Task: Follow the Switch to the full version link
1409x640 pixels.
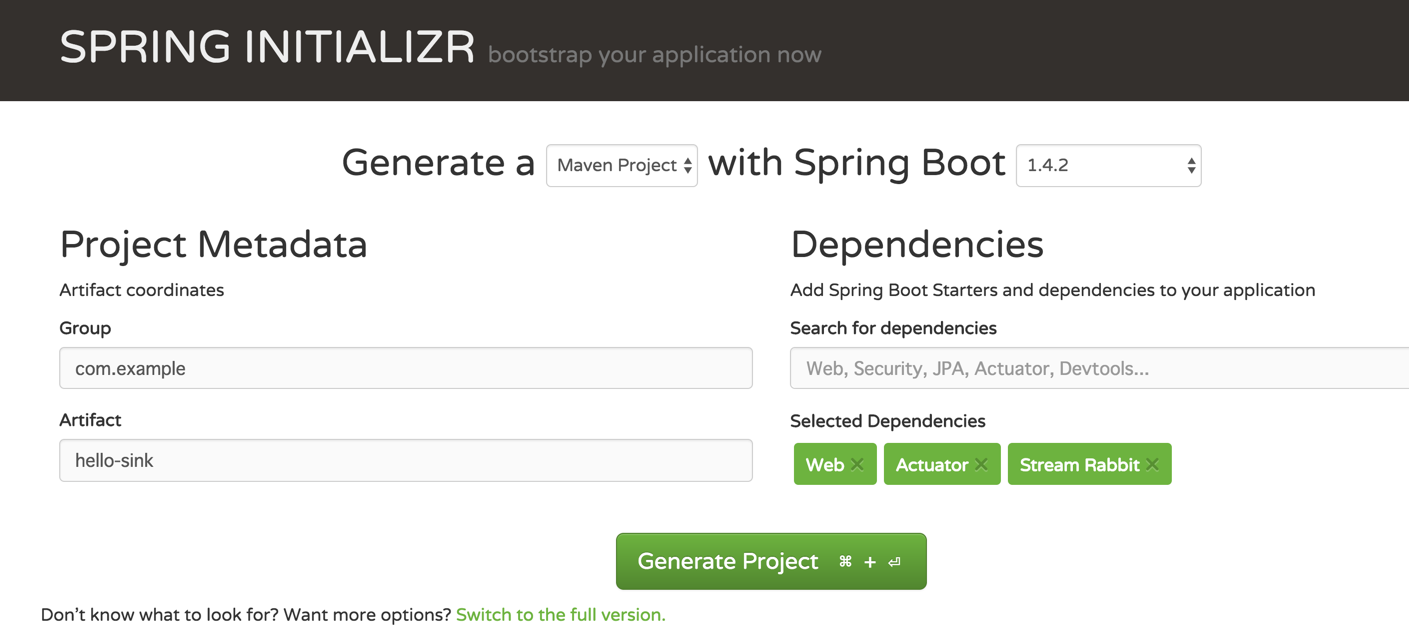Action: tap(560, 615)
